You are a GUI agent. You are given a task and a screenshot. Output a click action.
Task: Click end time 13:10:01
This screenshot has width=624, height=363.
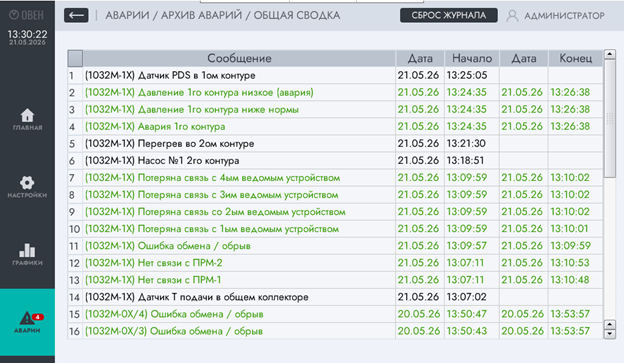pos(569,229)
